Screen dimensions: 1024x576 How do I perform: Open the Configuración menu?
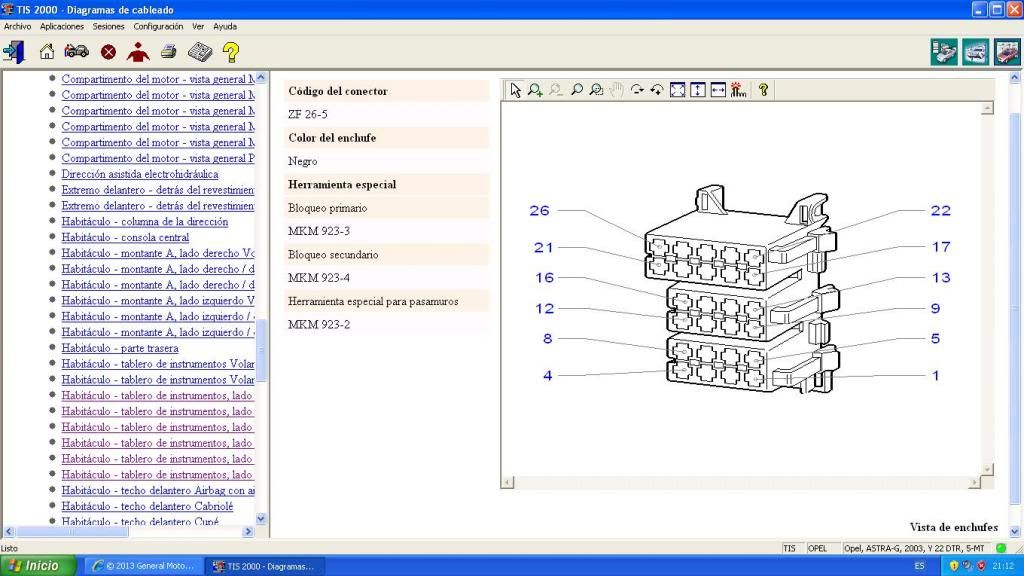[x=158, y=27]
